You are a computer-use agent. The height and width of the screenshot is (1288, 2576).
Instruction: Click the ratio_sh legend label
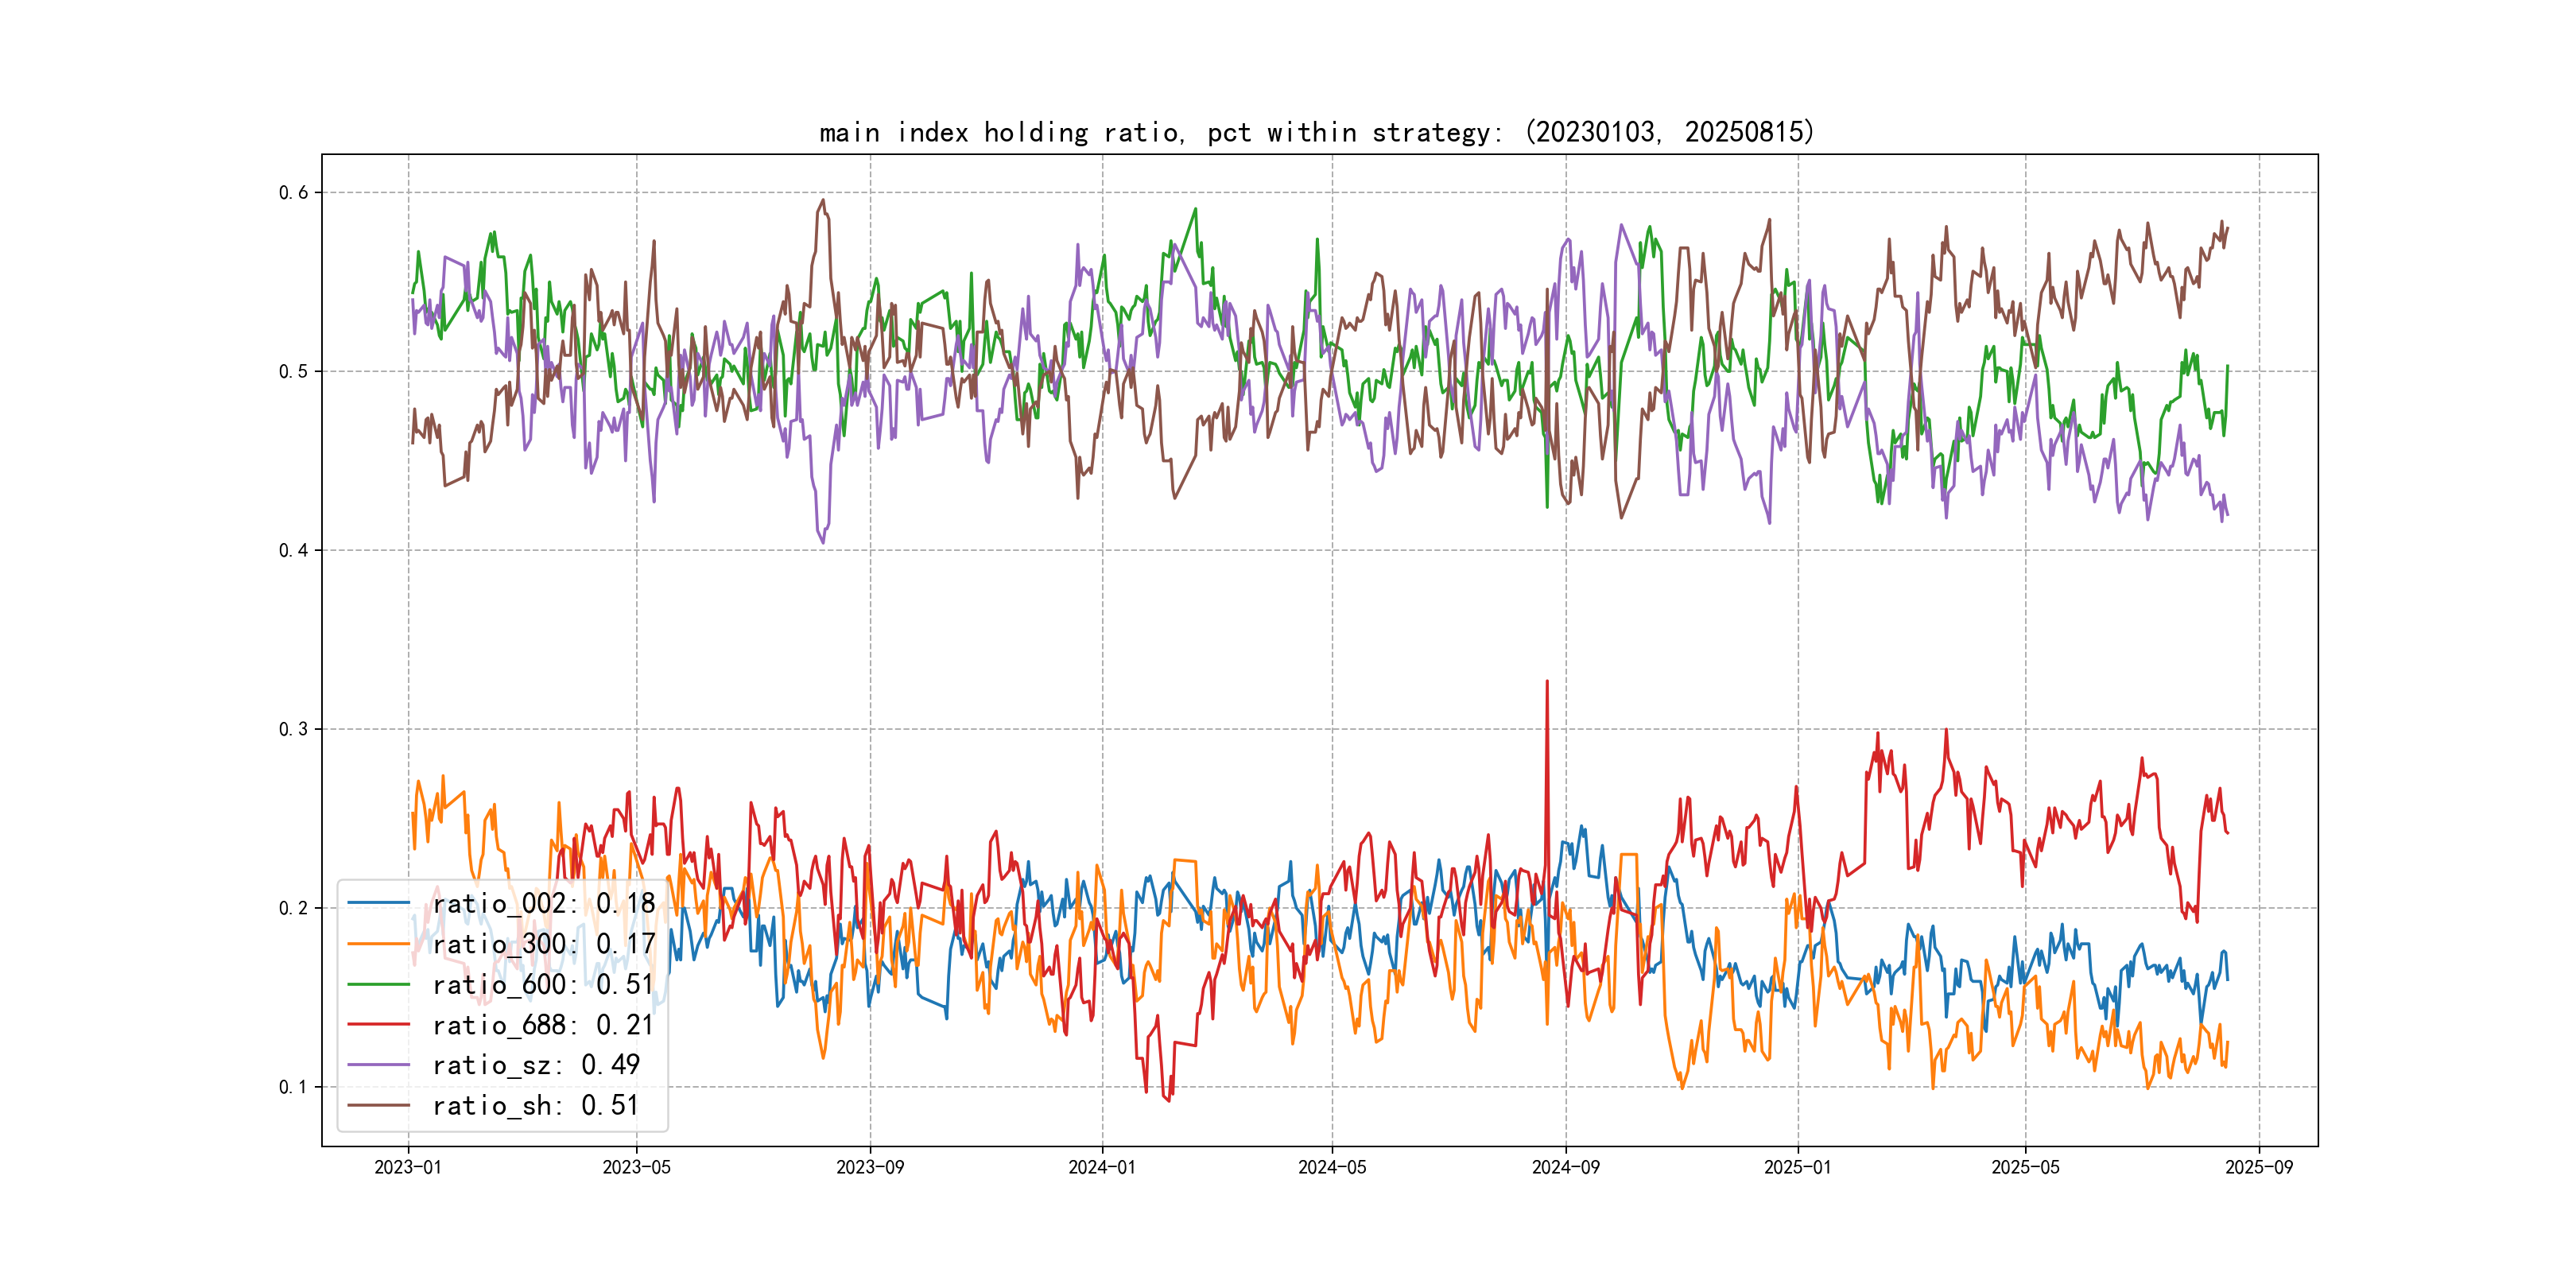click(x=535, y=1106)
